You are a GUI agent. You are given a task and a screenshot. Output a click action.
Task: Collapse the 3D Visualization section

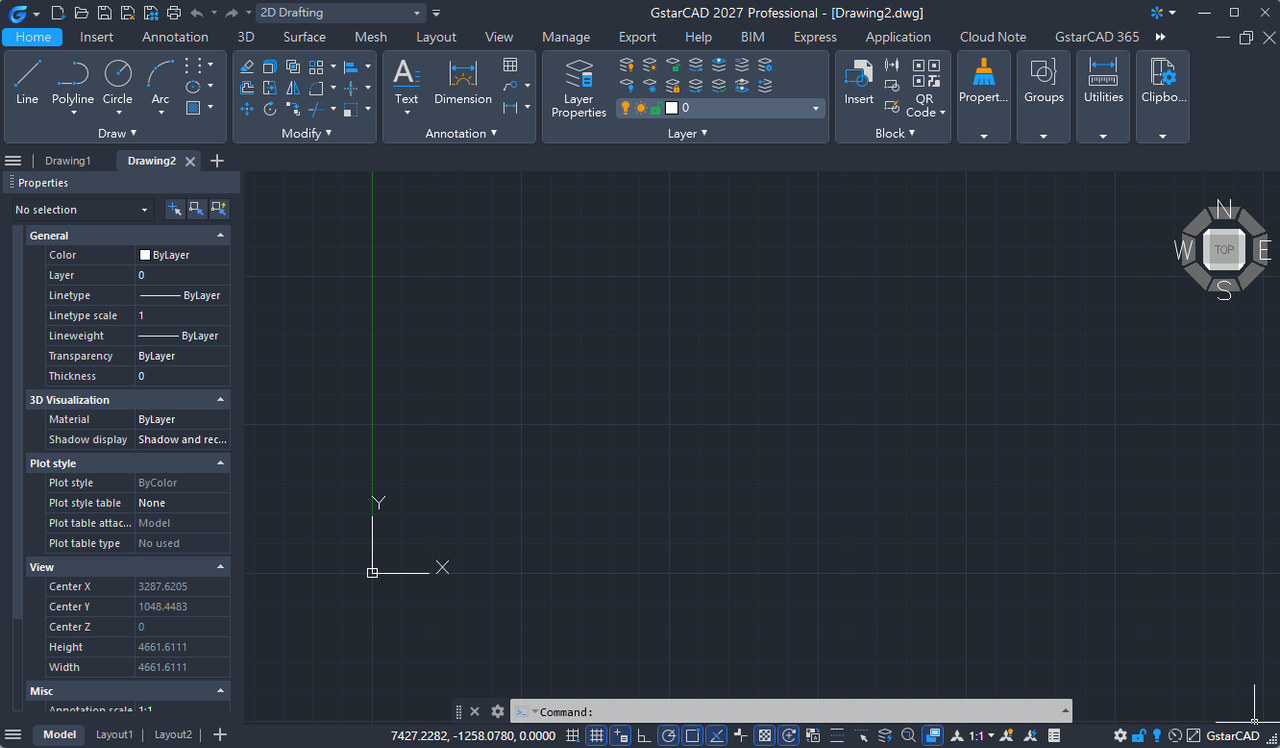221,400
